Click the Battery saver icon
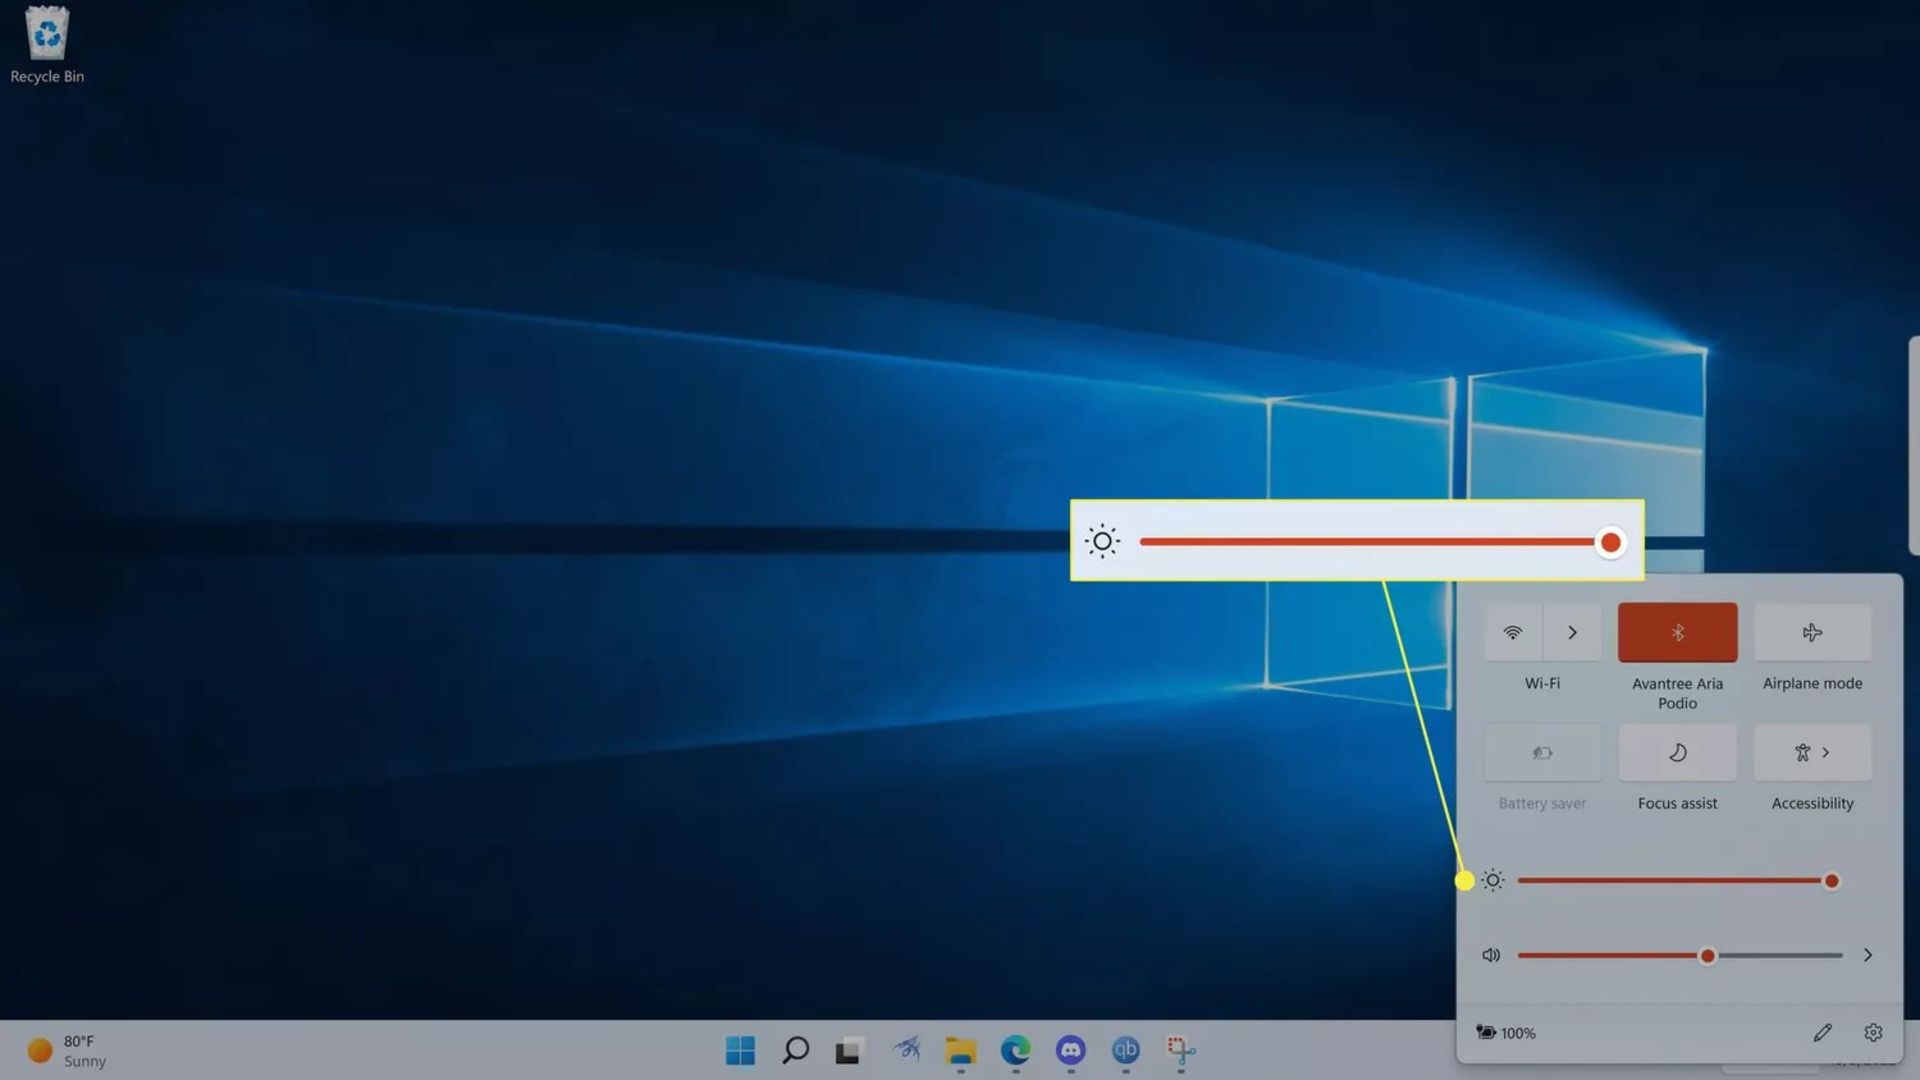 [x=1542, y=752]
